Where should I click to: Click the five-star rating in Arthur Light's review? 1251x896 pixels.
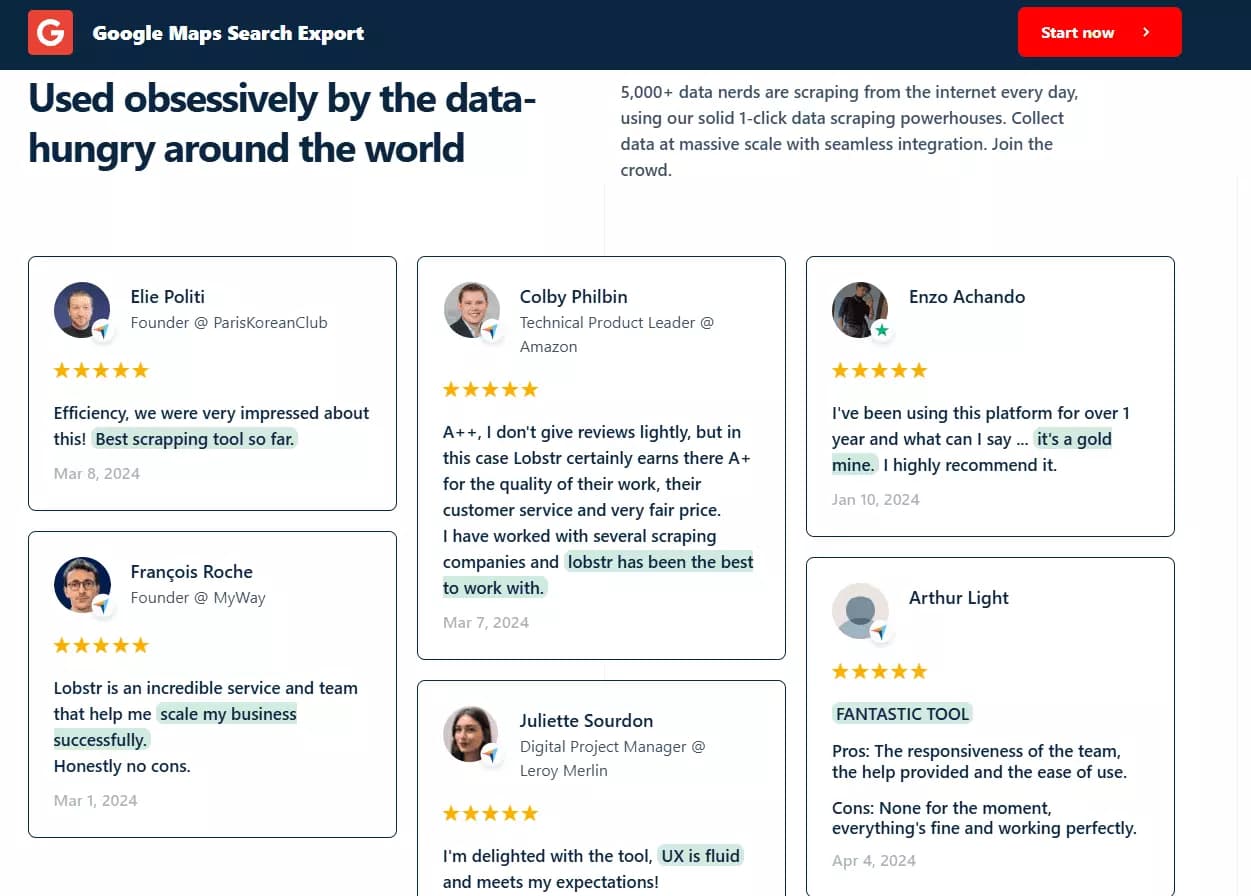pos(879,672)
